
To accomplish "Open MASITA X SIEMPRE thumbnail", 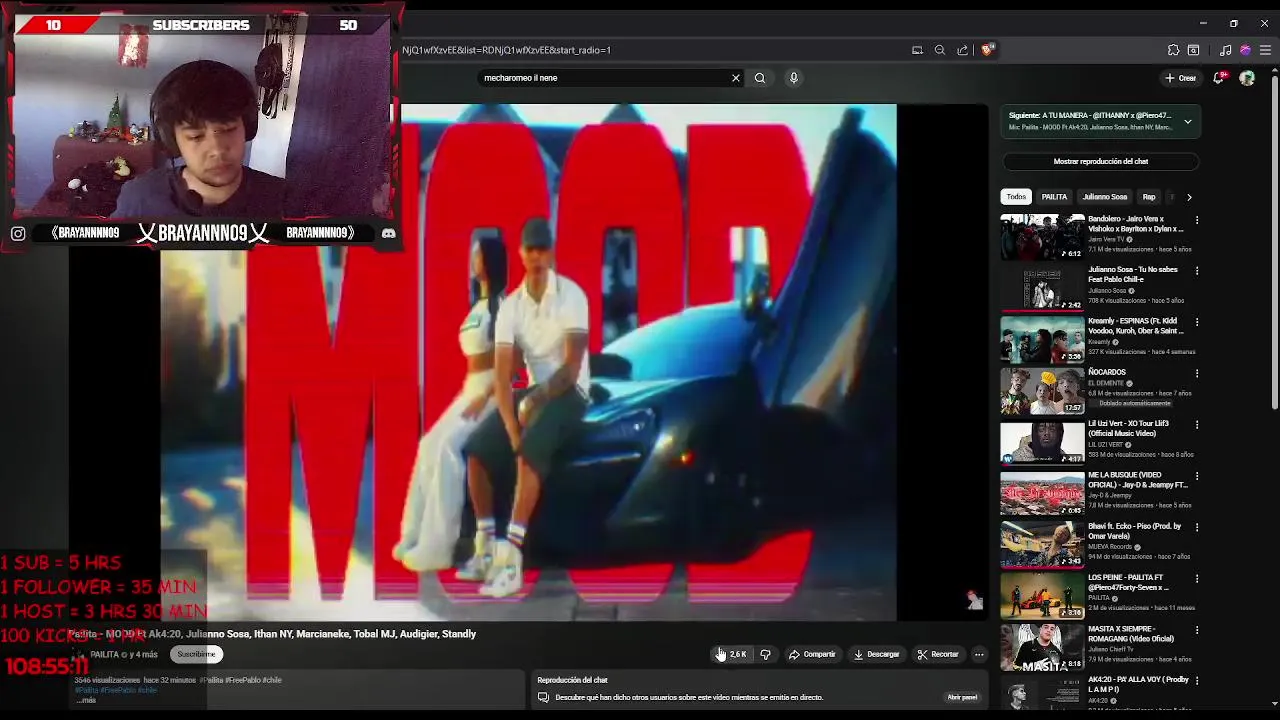I will point(1042,647).
